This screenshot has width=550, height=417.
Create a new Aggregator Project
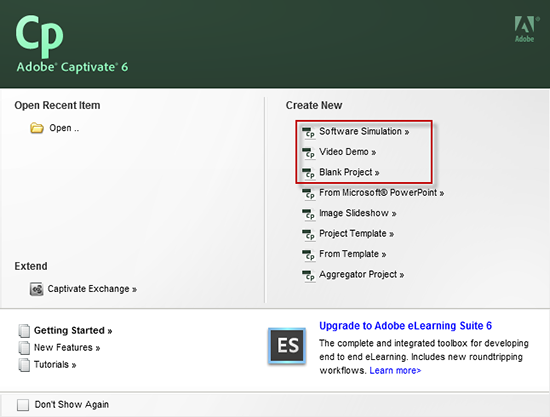[362, 275]
